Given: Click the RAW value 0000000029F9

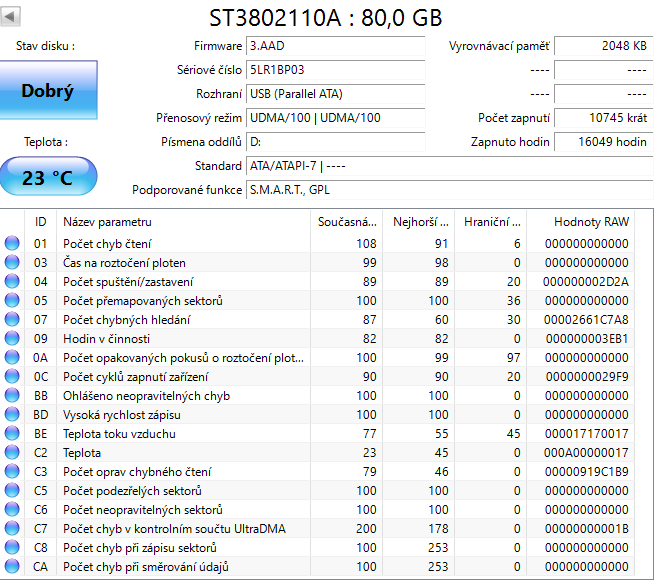Looking at the screenshot, I should (587, 377).
